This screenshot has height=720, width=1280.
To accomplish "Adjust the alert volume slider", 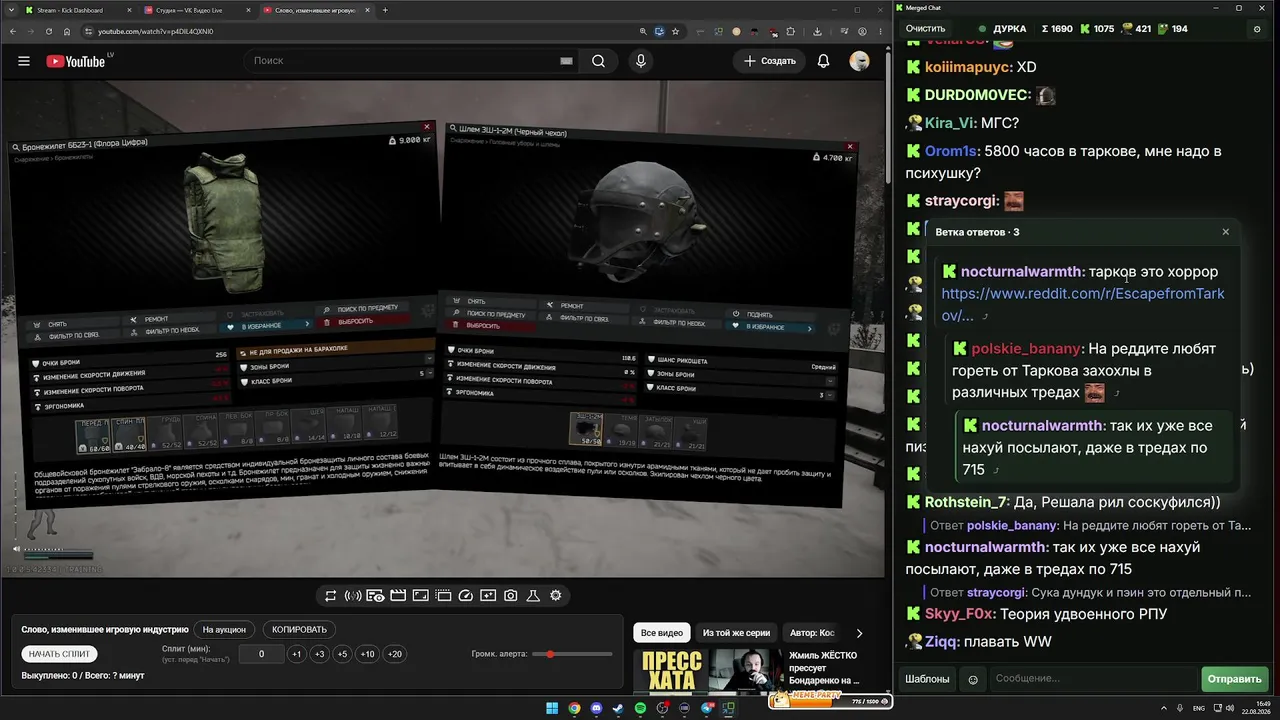I will (573, 654).
